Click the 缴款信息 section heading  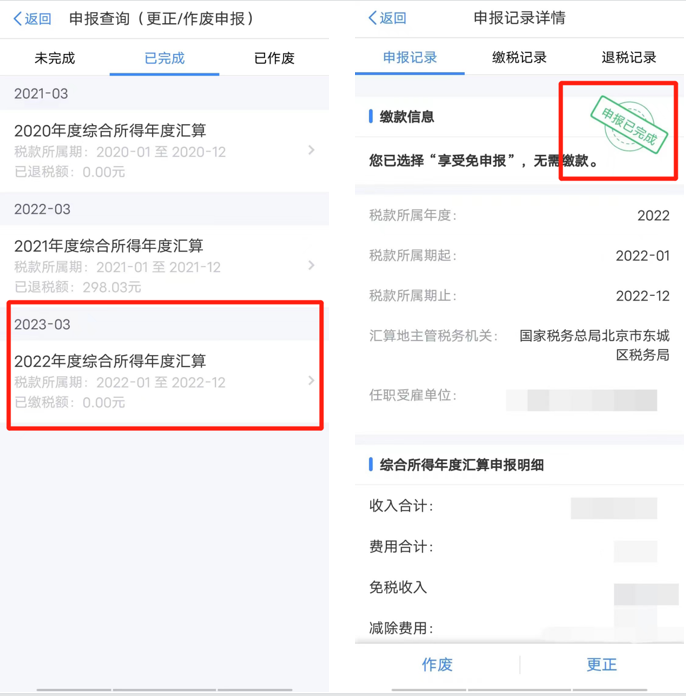point(407,117)
